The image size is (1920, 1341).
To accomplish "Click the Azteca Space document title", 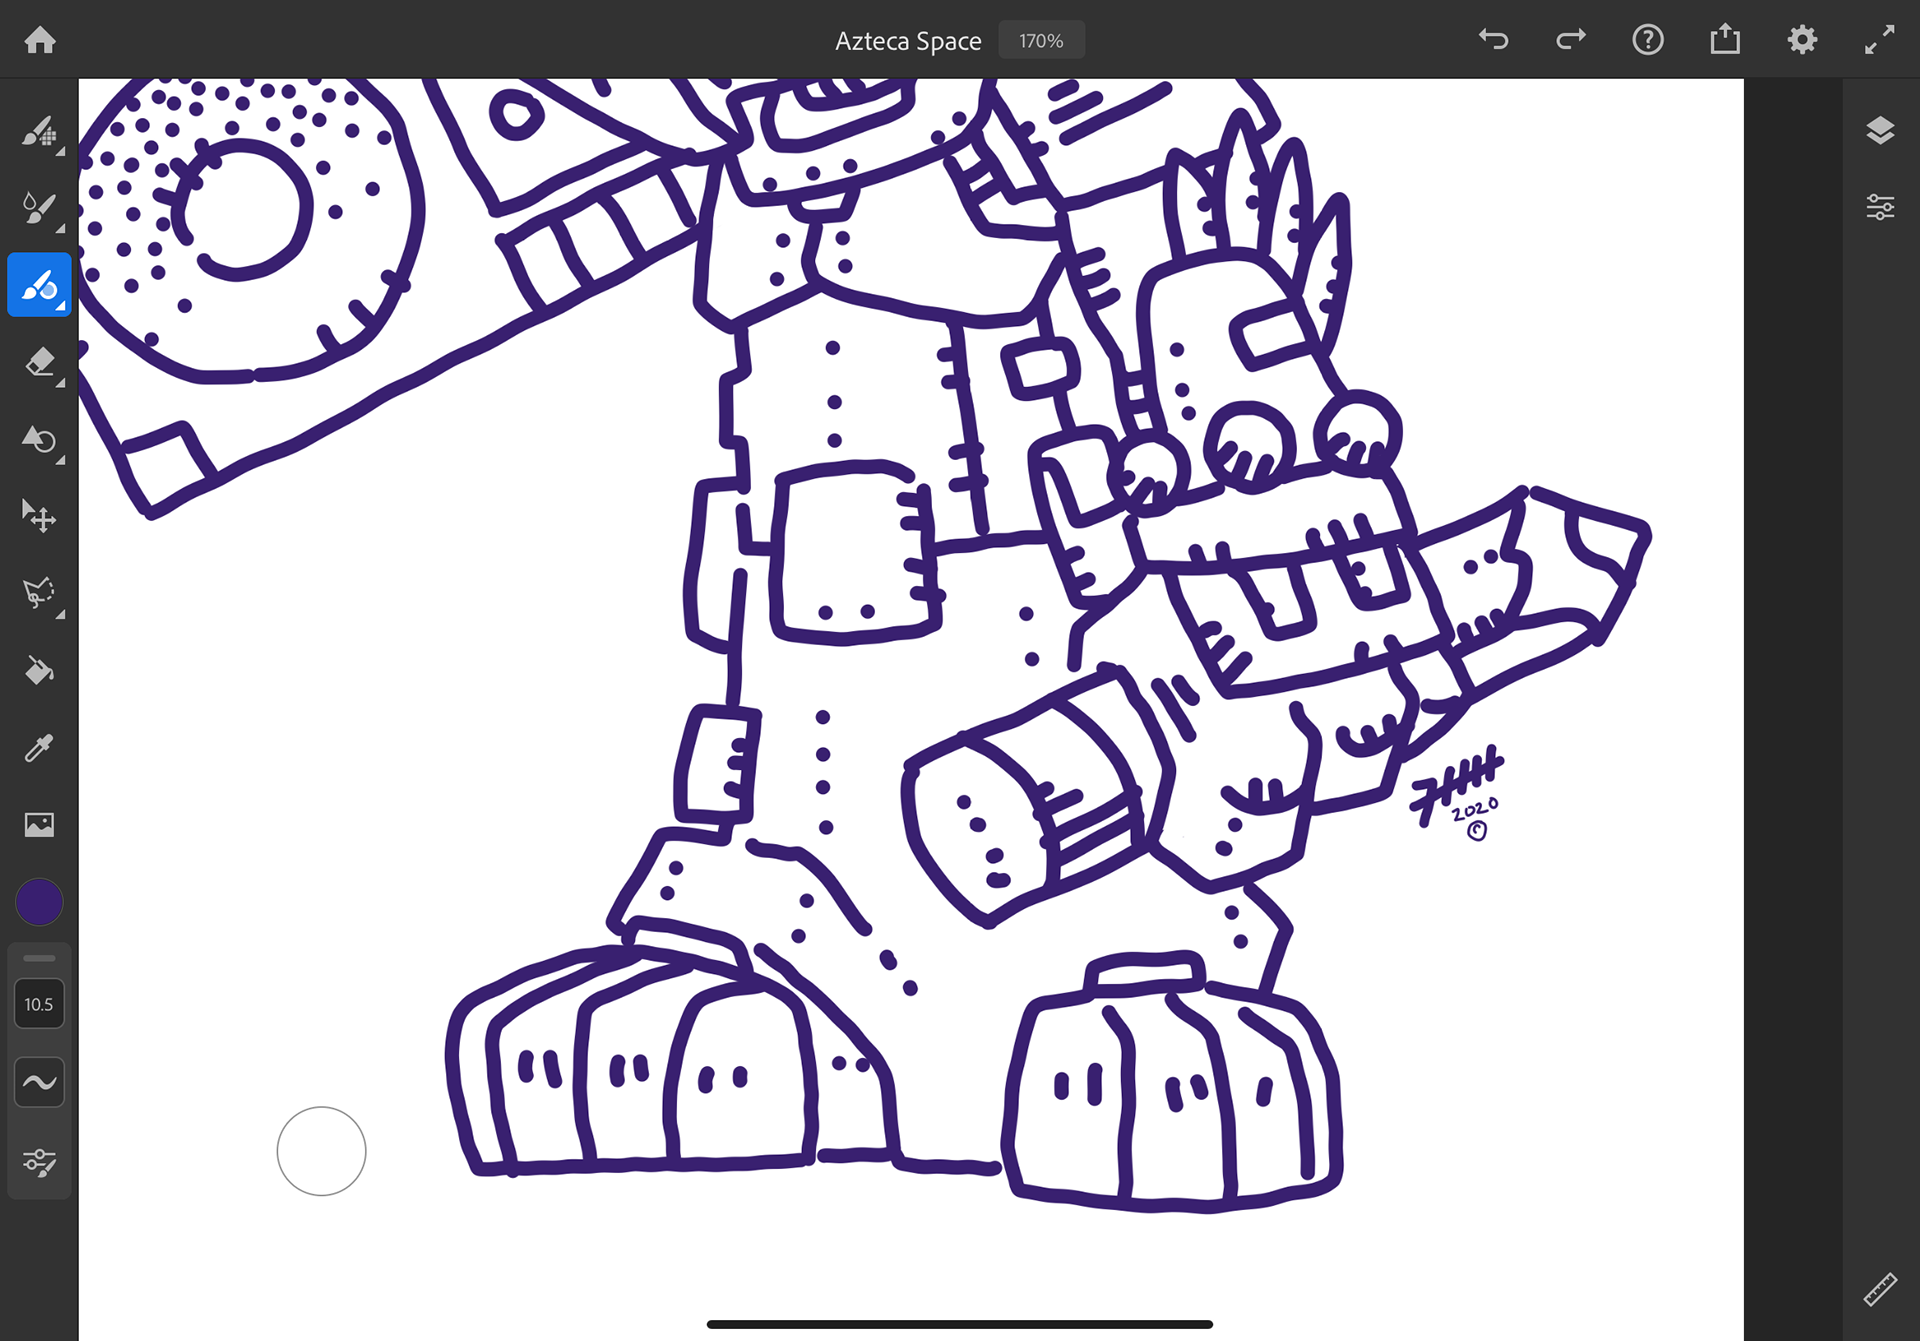I will (907, 41).
